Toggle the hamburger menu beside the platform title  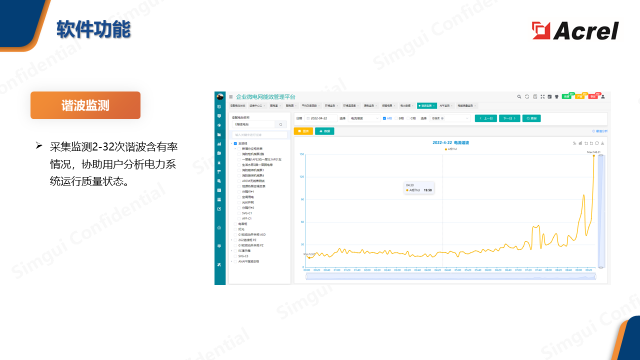click(231, 97)
